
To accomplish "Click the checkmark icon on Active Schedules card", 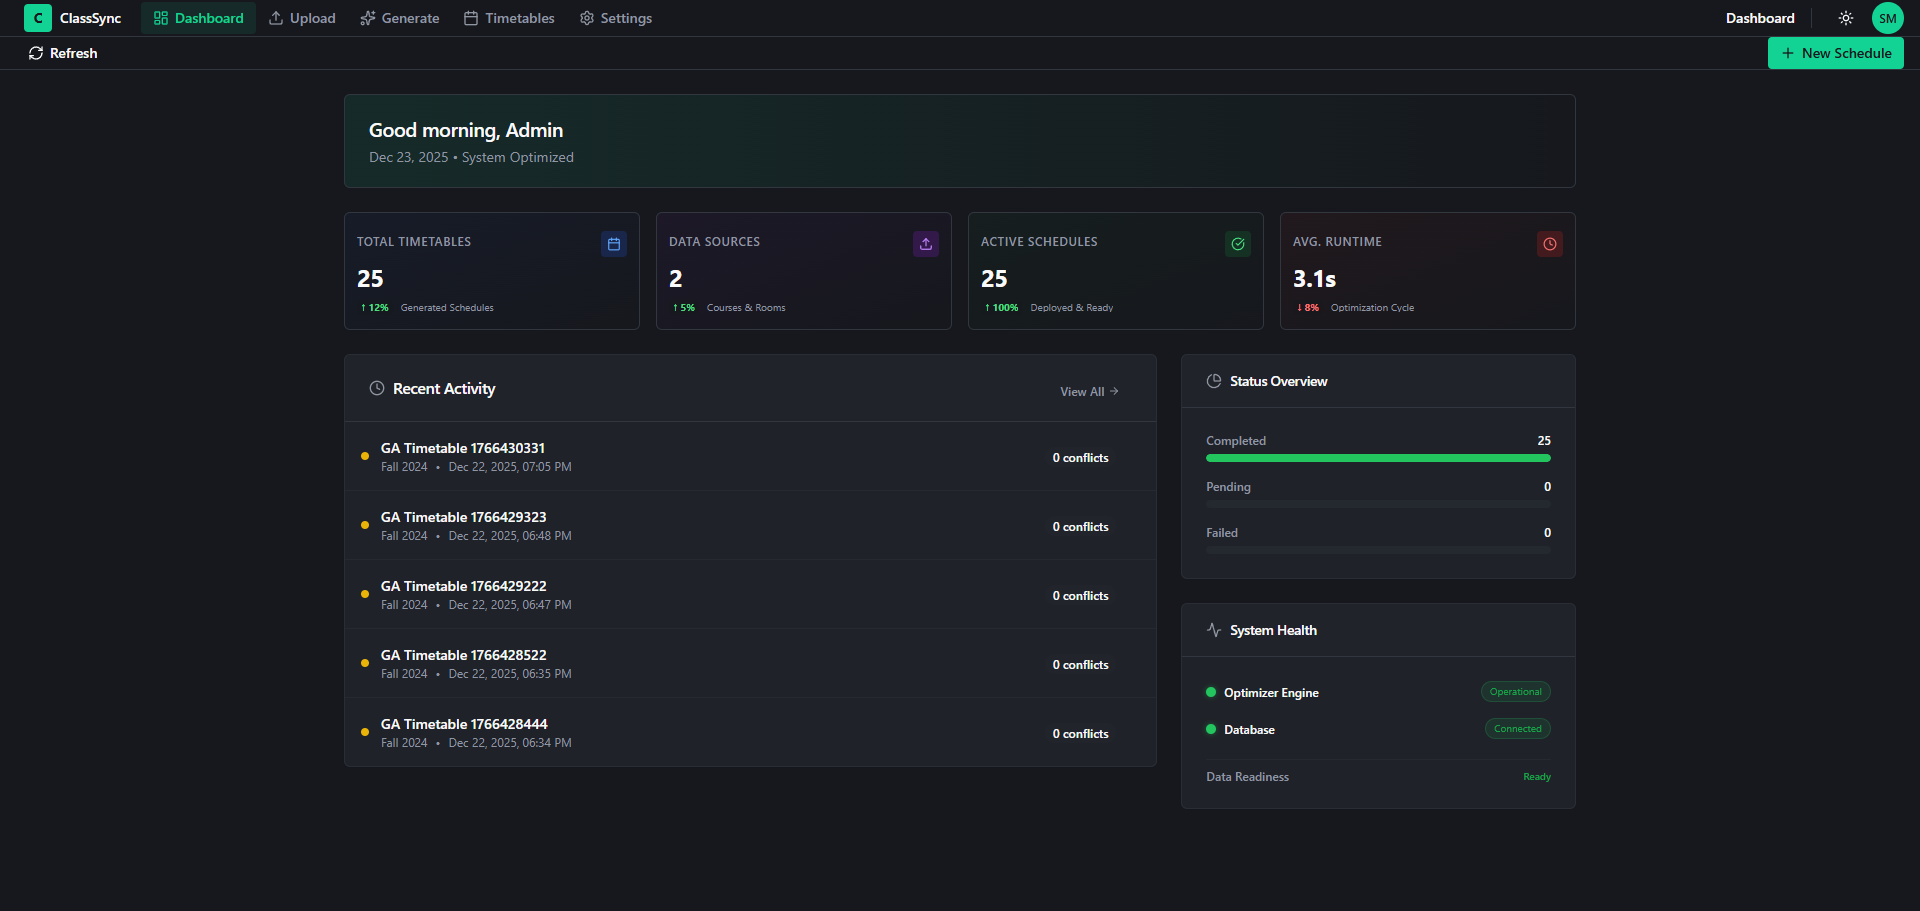I will (1238, 244).
